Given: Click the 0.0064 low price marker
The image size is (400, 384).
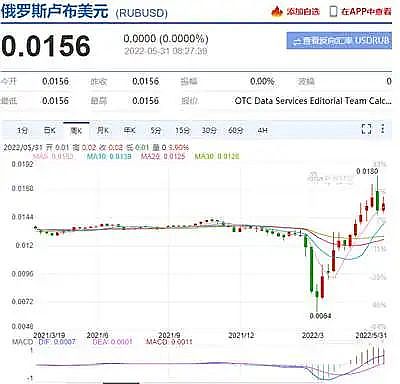Looking at the screenshot, I should [320, 316].
